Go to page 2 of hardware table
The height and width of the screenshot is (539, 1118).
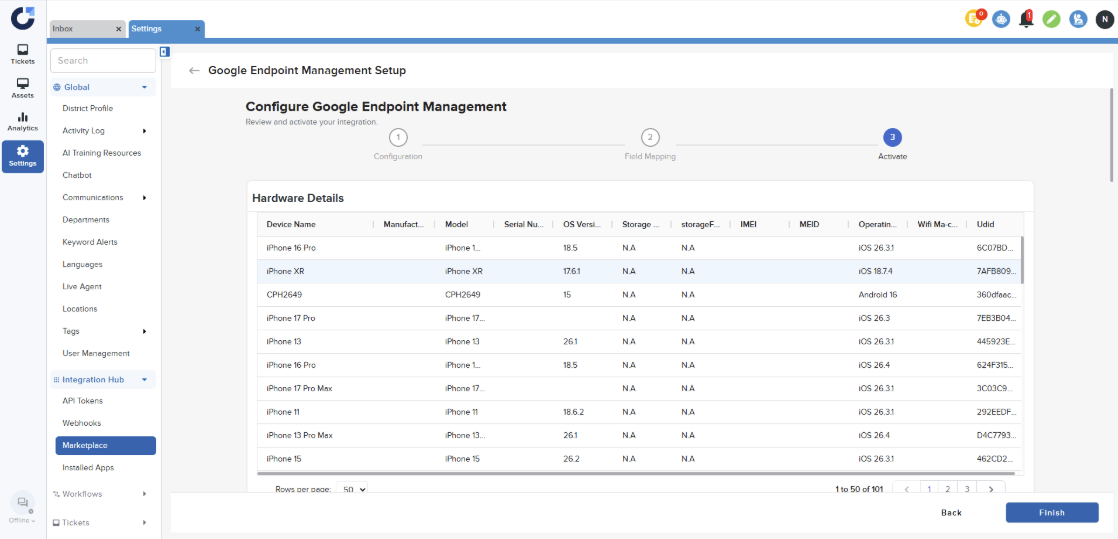pos(947,489)
